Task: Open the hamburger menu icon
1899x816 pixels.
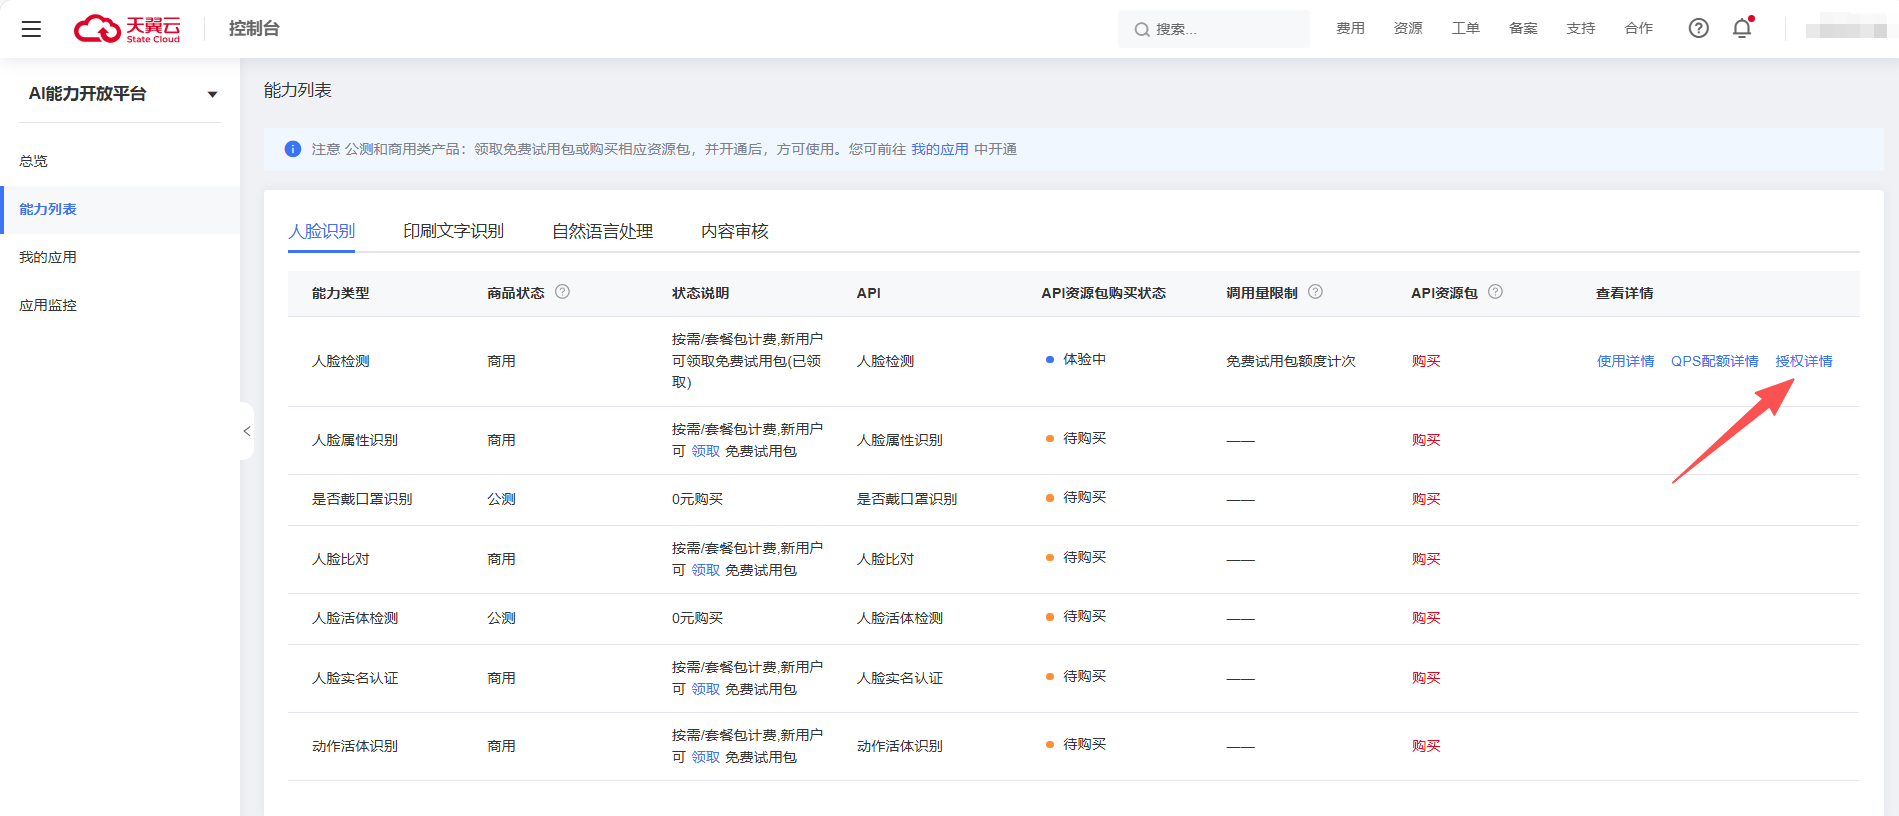Action: pos(31,29)
